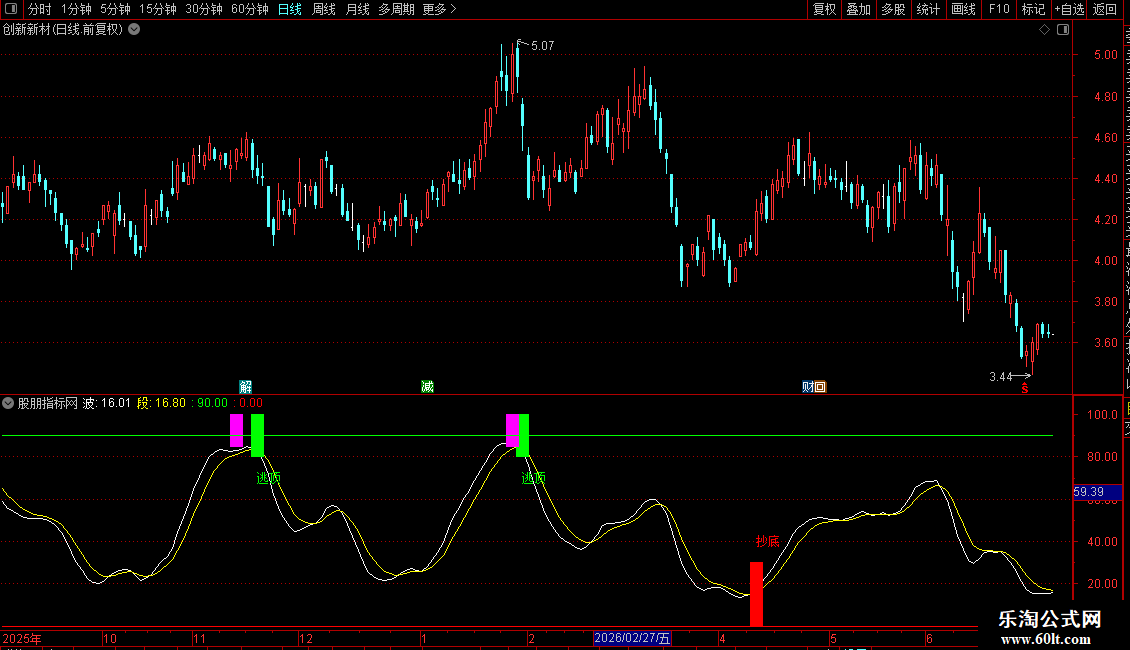This screenshot has width=1130, height=650.
Task: Click the red S marker below the price low
Action: pyautogui.click(x=1025, y=388)
